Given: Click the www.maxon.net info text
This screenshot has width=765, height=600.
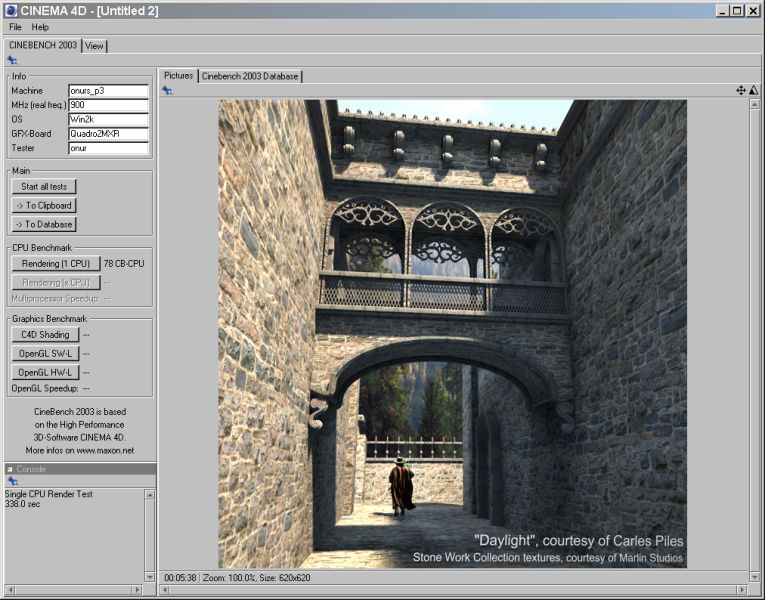Looking at the screenshot, I should click(105, 450).
